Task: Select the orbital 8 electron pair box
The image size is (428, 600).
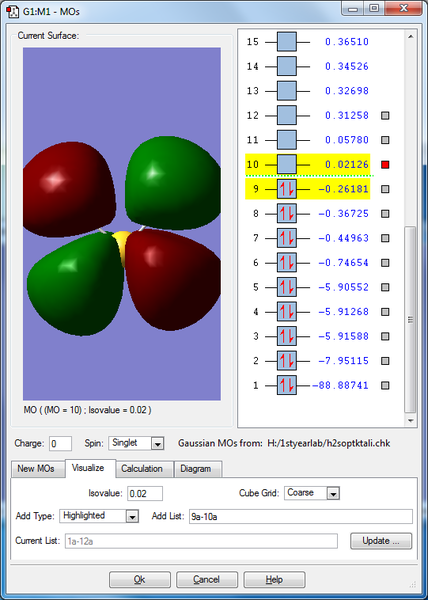Action: click(x=287, y=214)
